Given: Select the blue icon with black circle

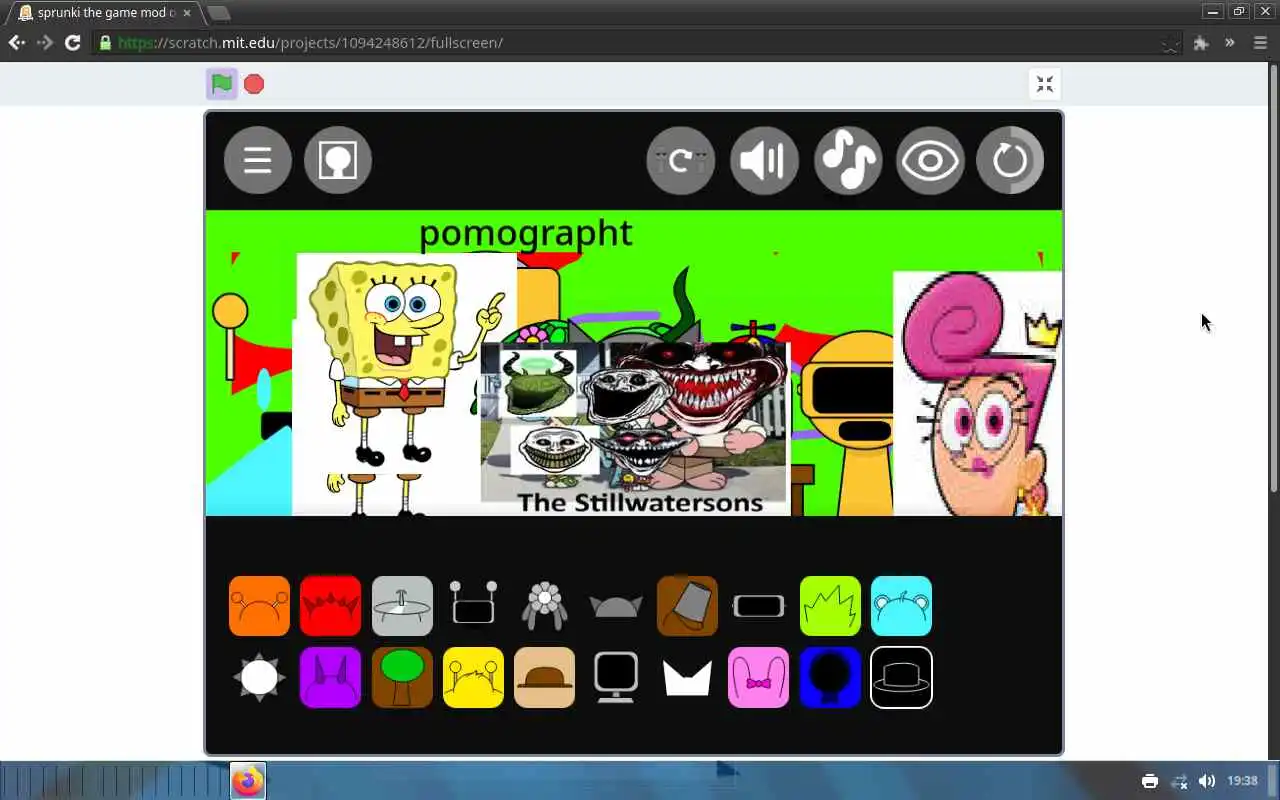Looking at the screenshot, I should [x=830, y=677].
